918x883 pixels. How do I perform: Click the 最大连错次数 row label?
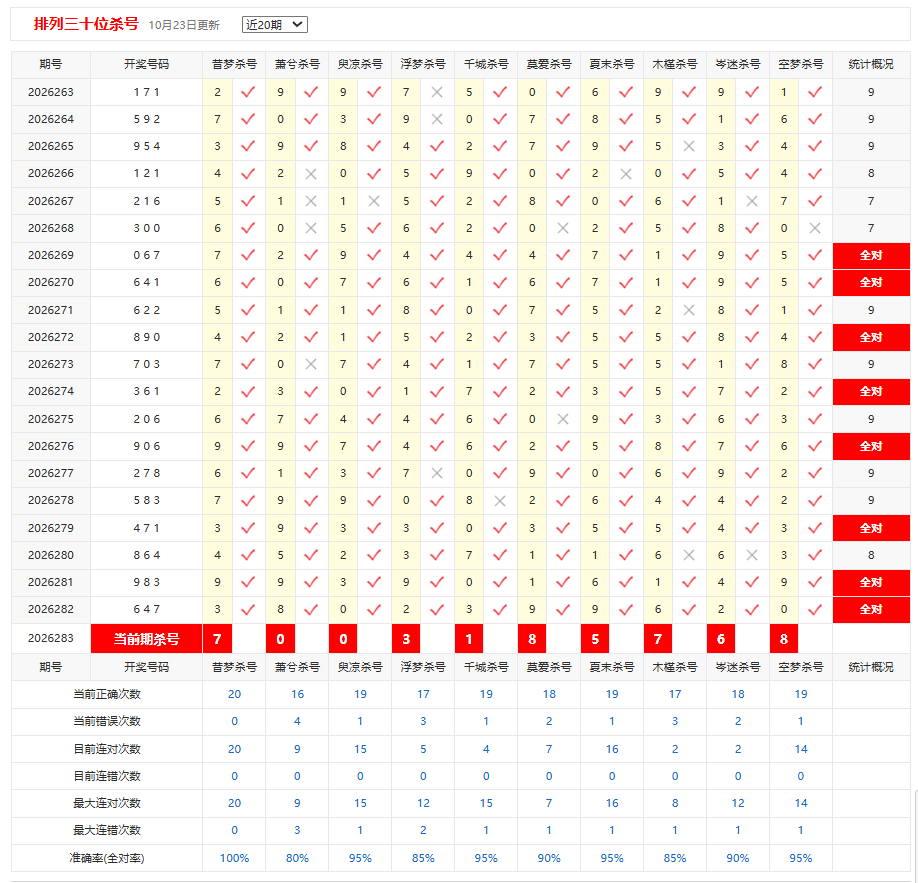point(107,830)
